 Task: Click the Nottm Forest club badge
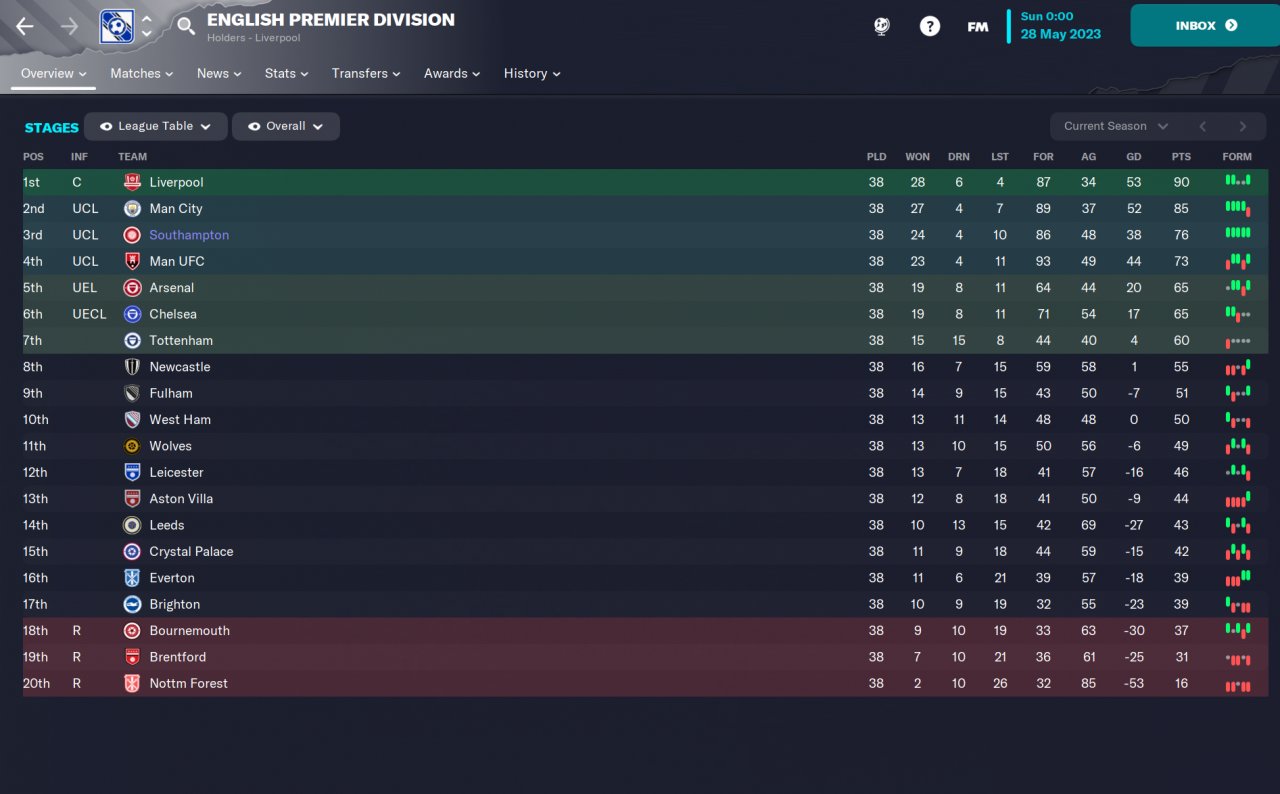tap(132, 683)
